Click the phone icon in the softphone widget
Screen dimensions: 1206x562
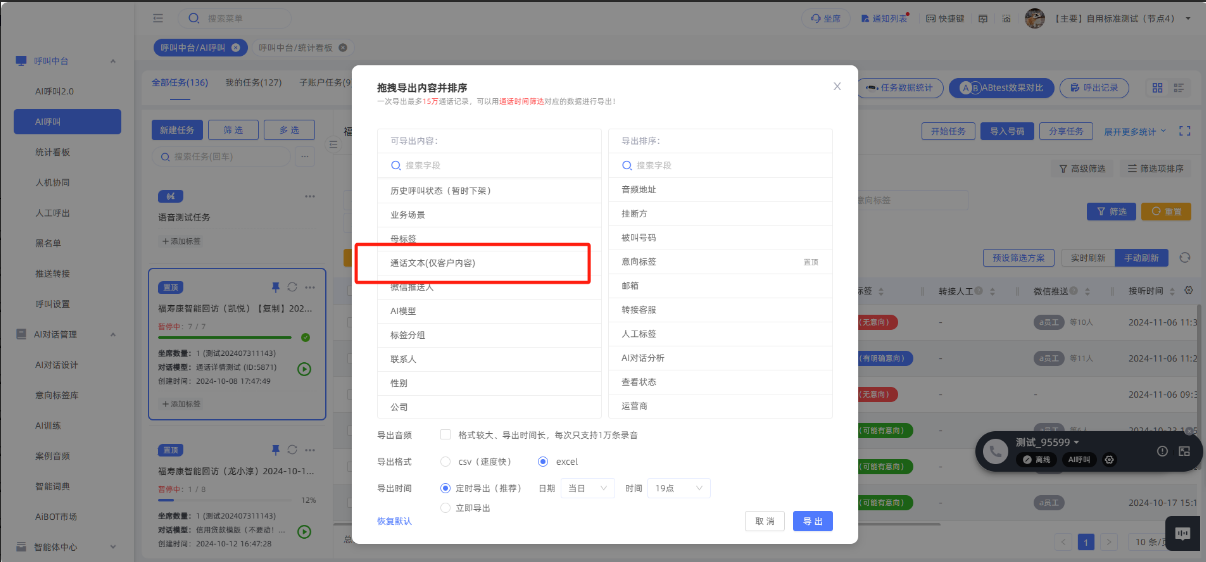(995, 452)
